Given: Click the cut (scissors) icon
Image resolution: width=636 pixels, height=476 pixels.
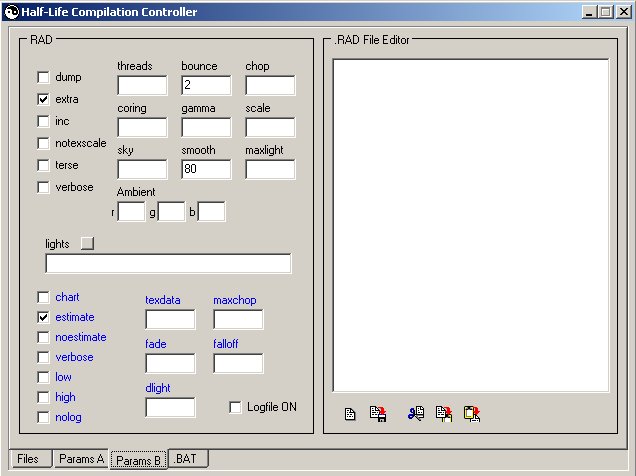Looking at the screenshot, I should click(x=415, y=413).
